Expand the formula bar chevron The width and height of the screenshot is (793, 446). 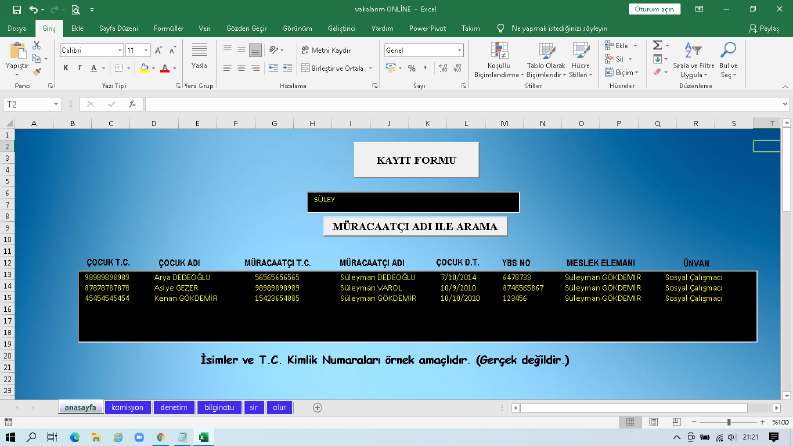click(x=784, y=104)
